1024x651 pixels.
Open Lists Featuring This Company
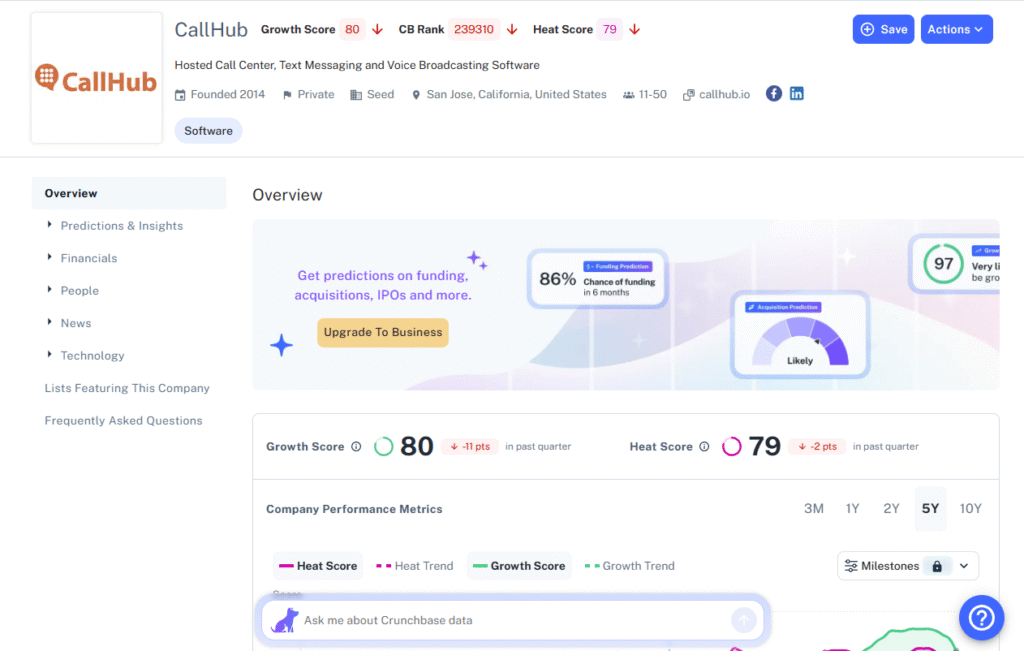(x=127, y=388)
